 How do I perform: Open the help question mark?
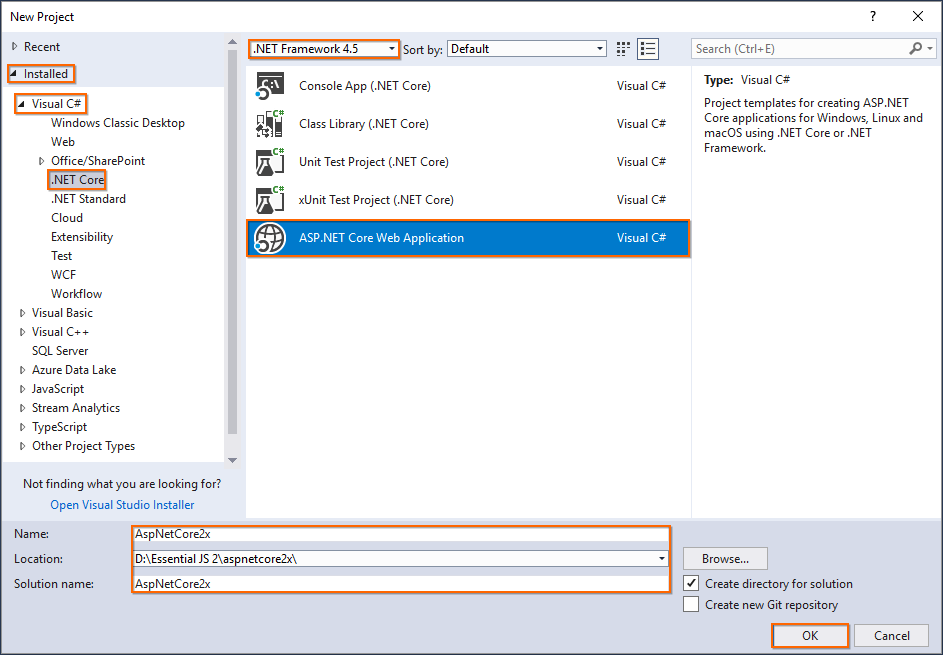tap(873, 16)
